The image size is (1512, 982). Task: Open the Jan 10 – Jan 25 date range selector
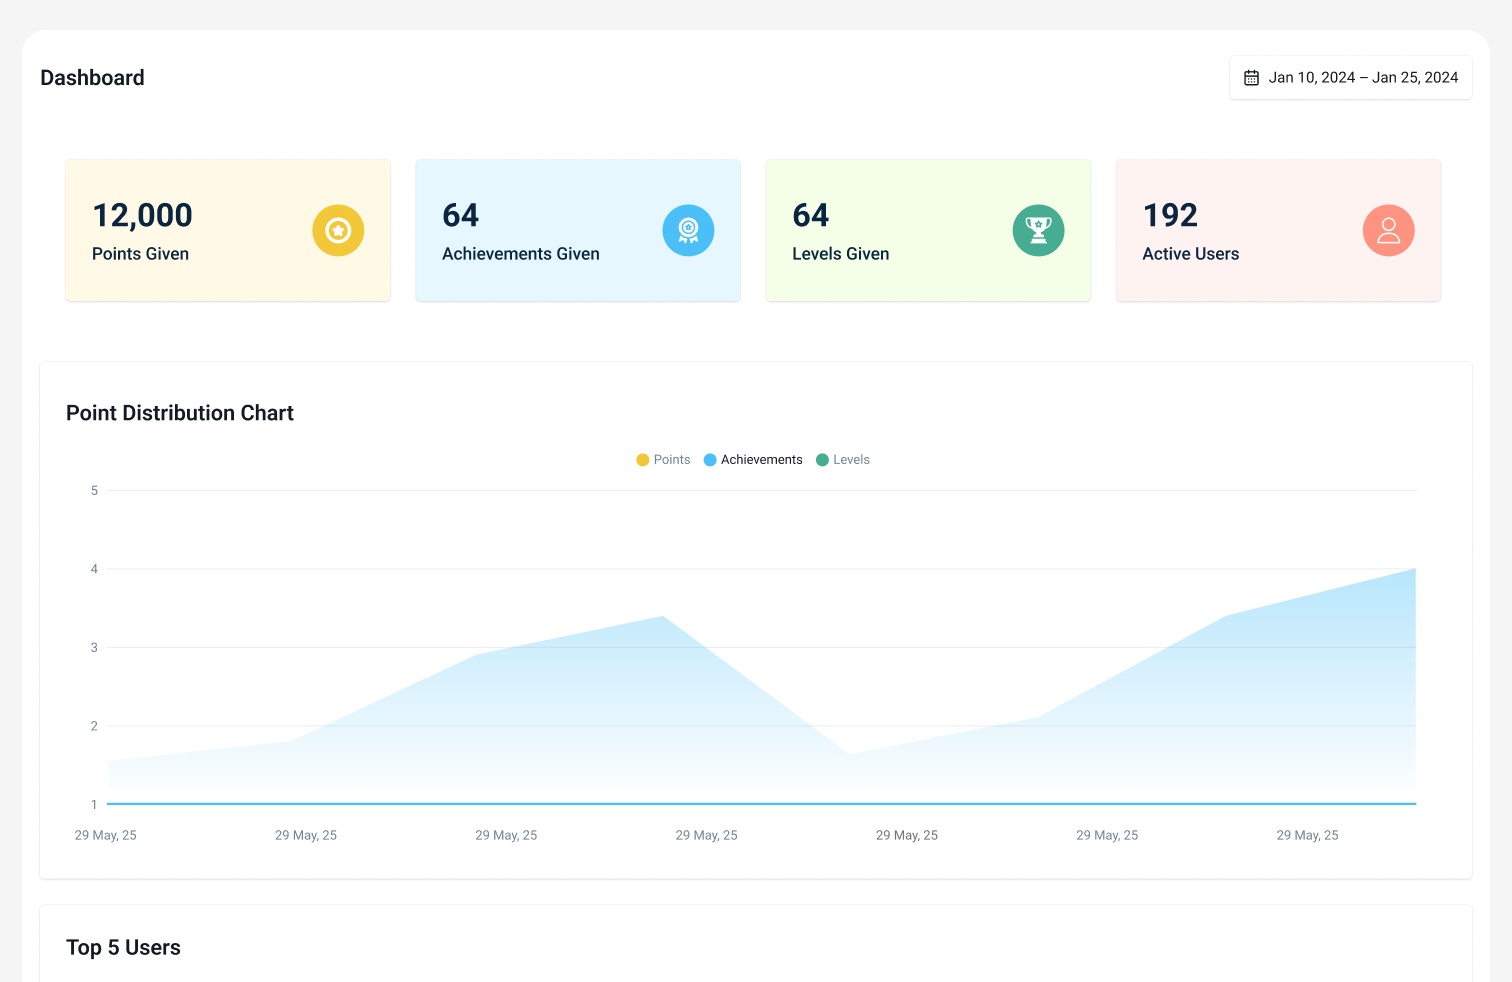(1350, 77)
